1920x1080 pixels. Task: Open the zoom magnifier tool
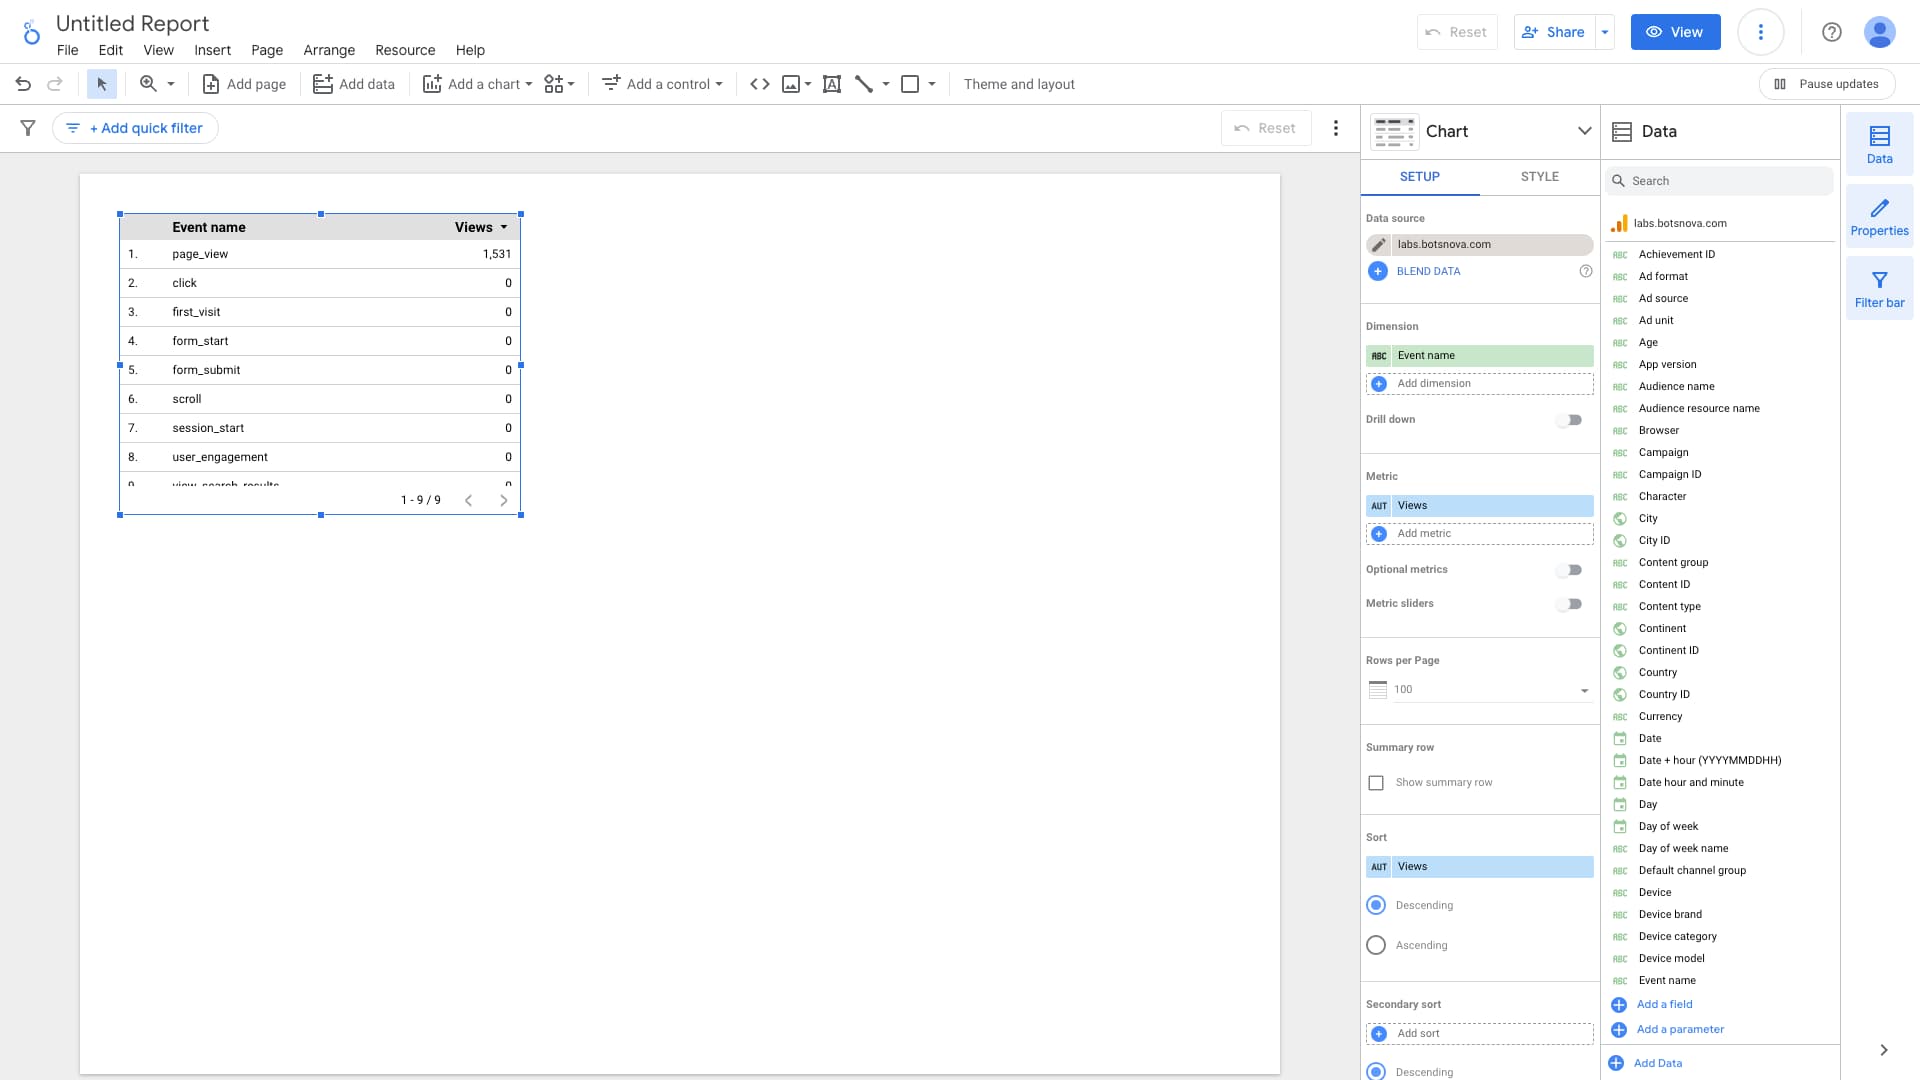point(148,84)
